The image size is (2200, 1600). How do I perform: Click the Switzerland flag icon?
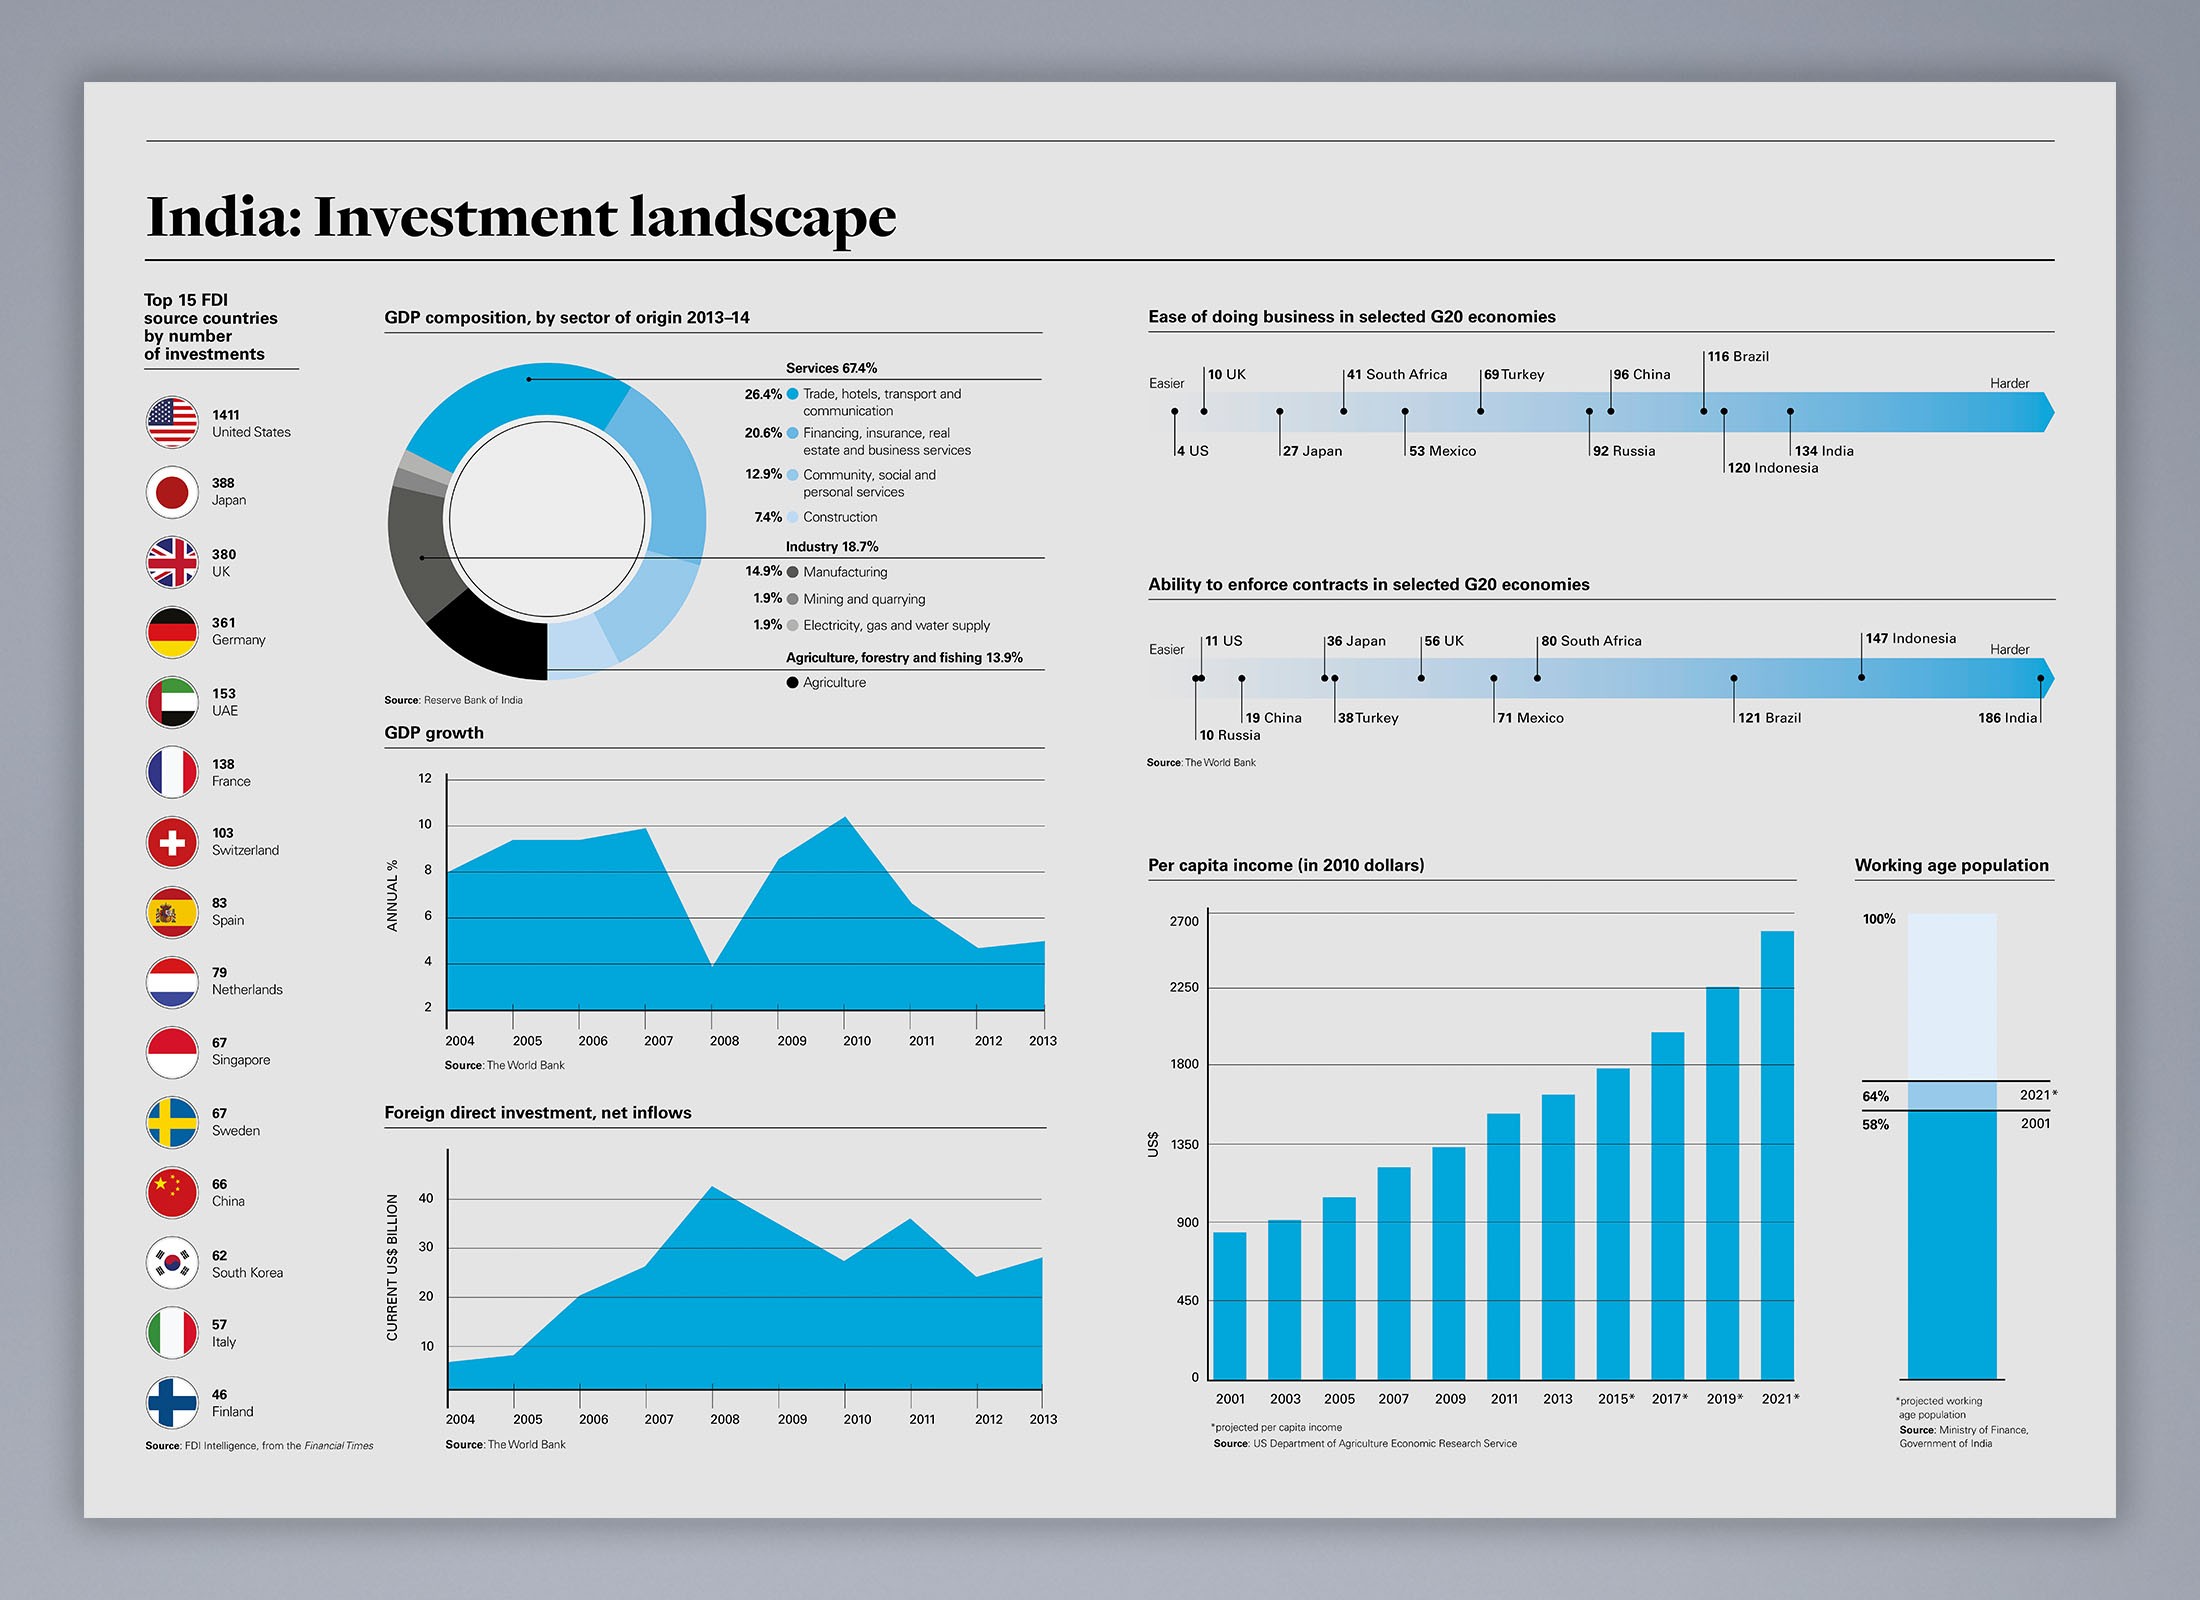[x=172, y=842]
